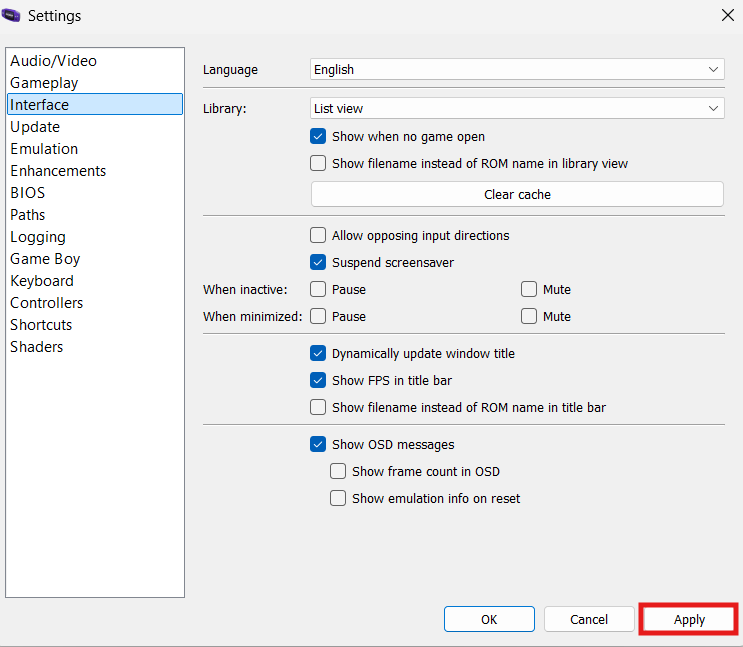Select the Interface category in sidebar
The width and height of the screenshot is (743, 647).
point(95,104)
